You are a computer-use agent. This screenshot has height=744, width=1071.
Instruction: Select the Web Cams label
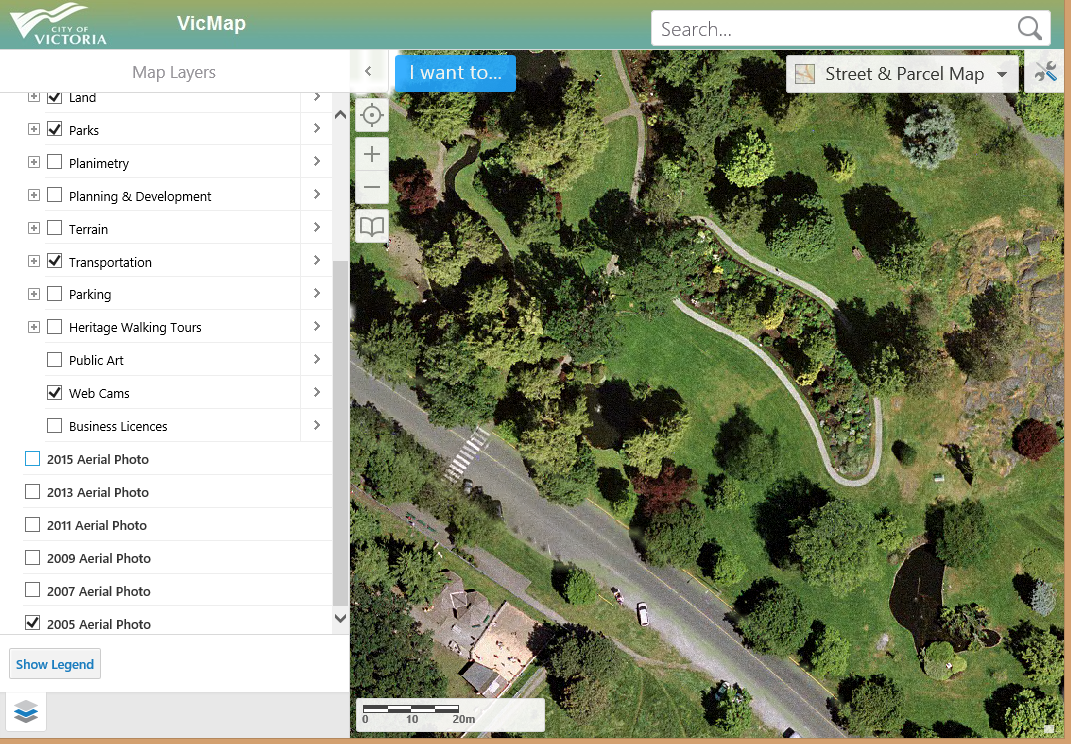click(99, 393)
